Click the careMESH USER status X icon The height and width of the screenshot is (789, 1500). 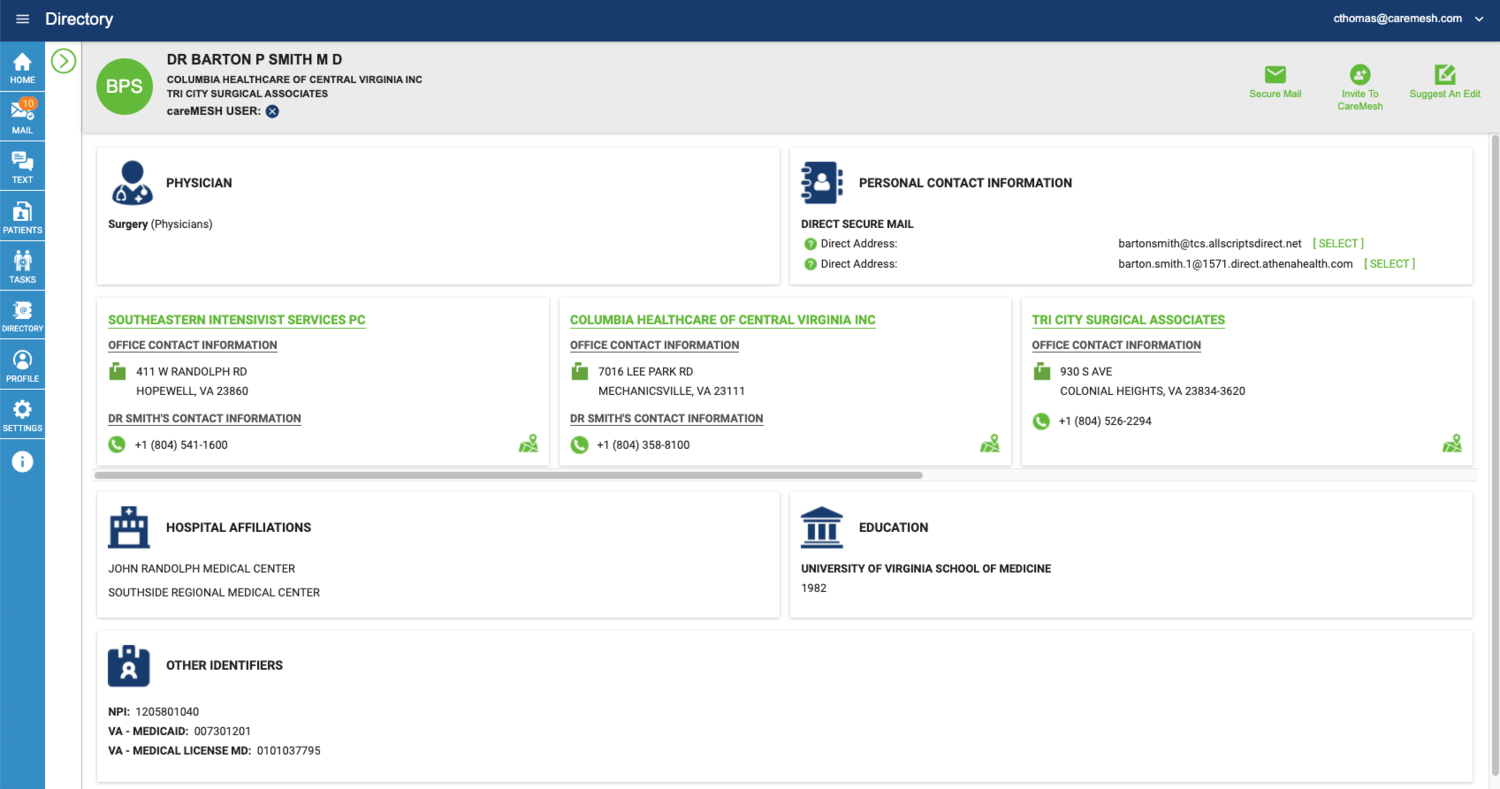tap(272, 111)
